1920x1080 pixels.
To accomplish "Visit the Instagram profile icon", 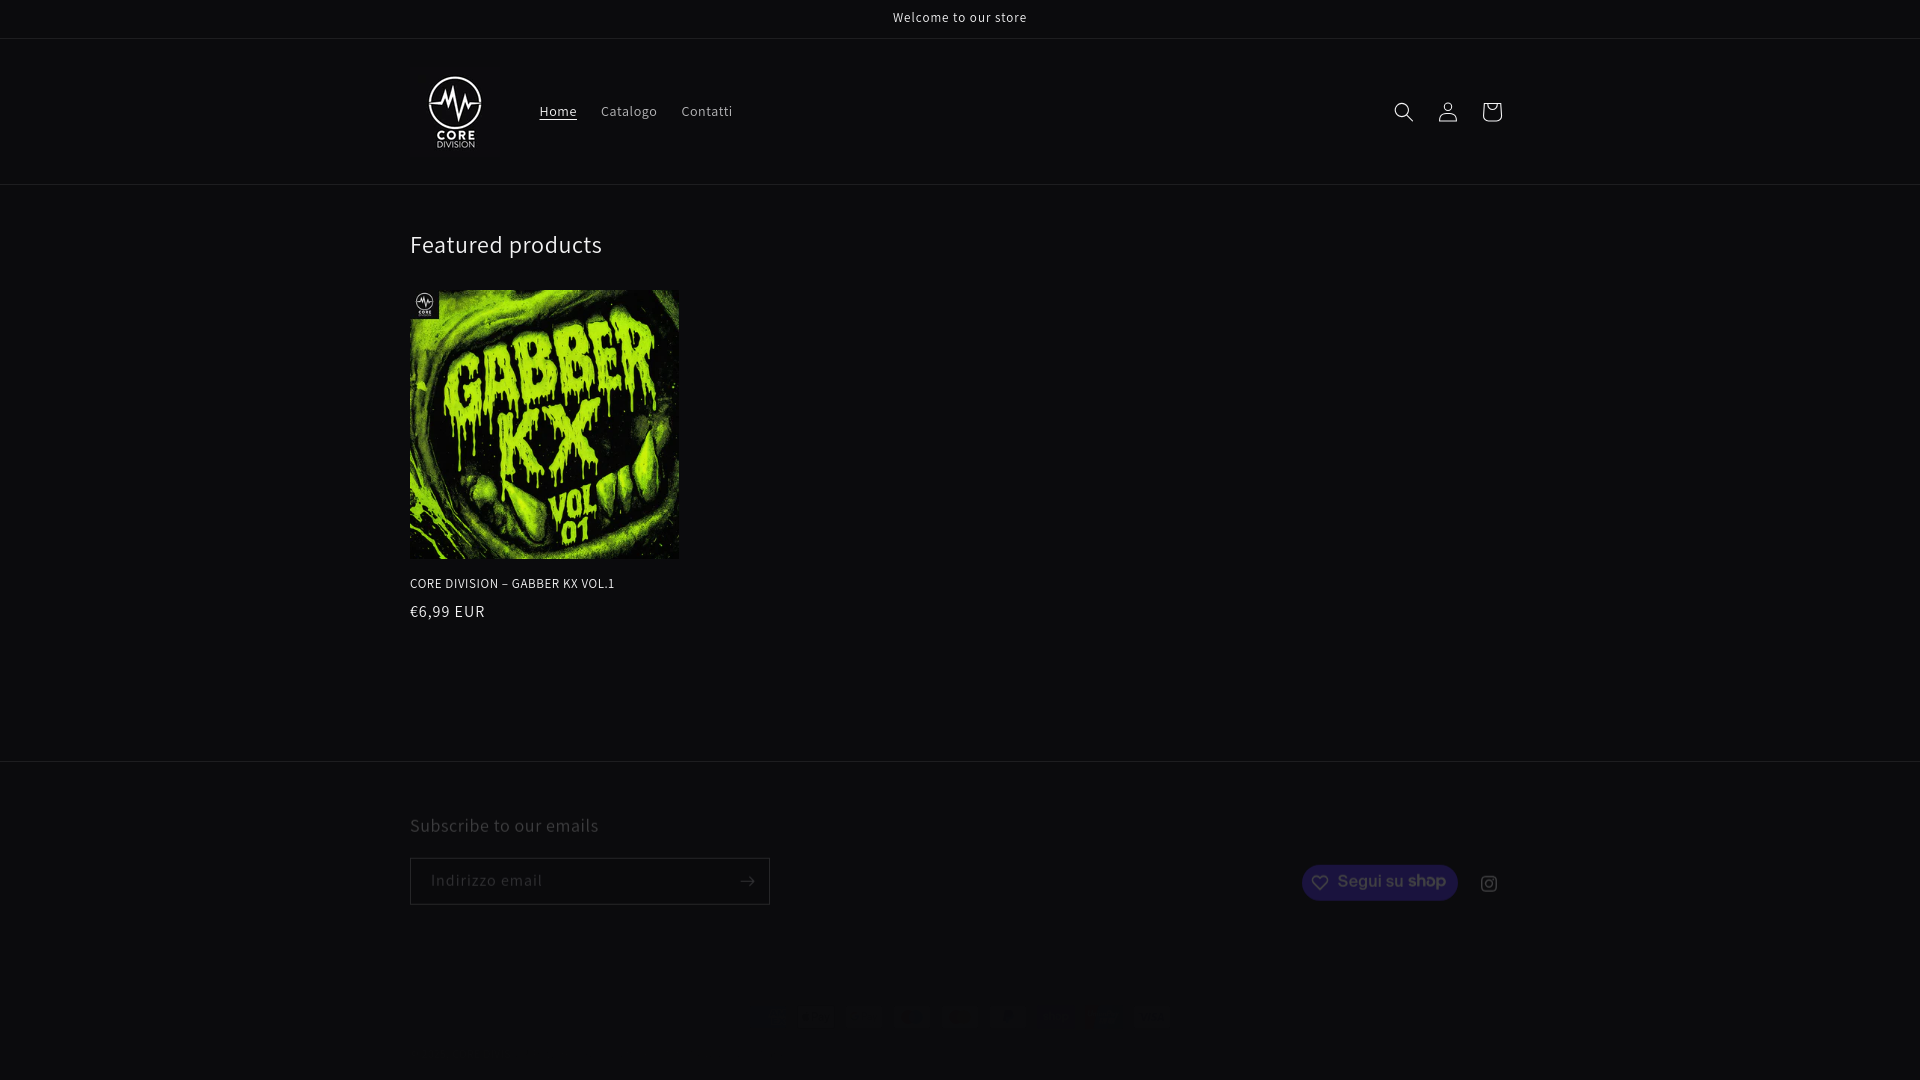I will pos(1489,883).
